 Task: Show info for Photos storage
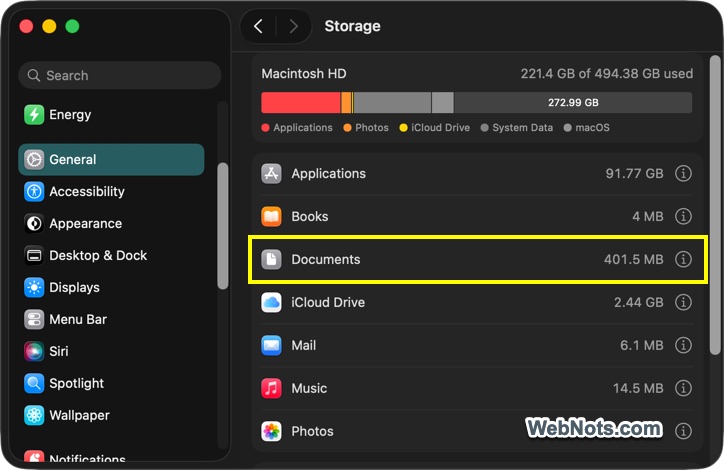click(683, 431)
